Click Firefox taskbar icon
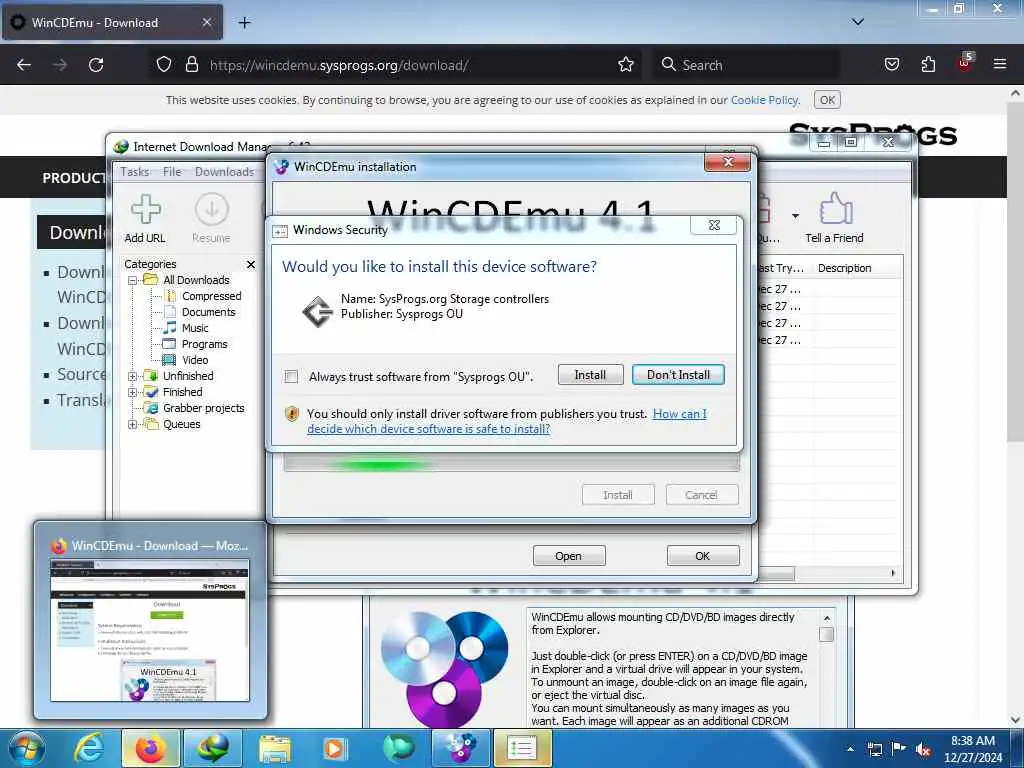The height and width of the screenshot is (768, 1024). (150, 748)
